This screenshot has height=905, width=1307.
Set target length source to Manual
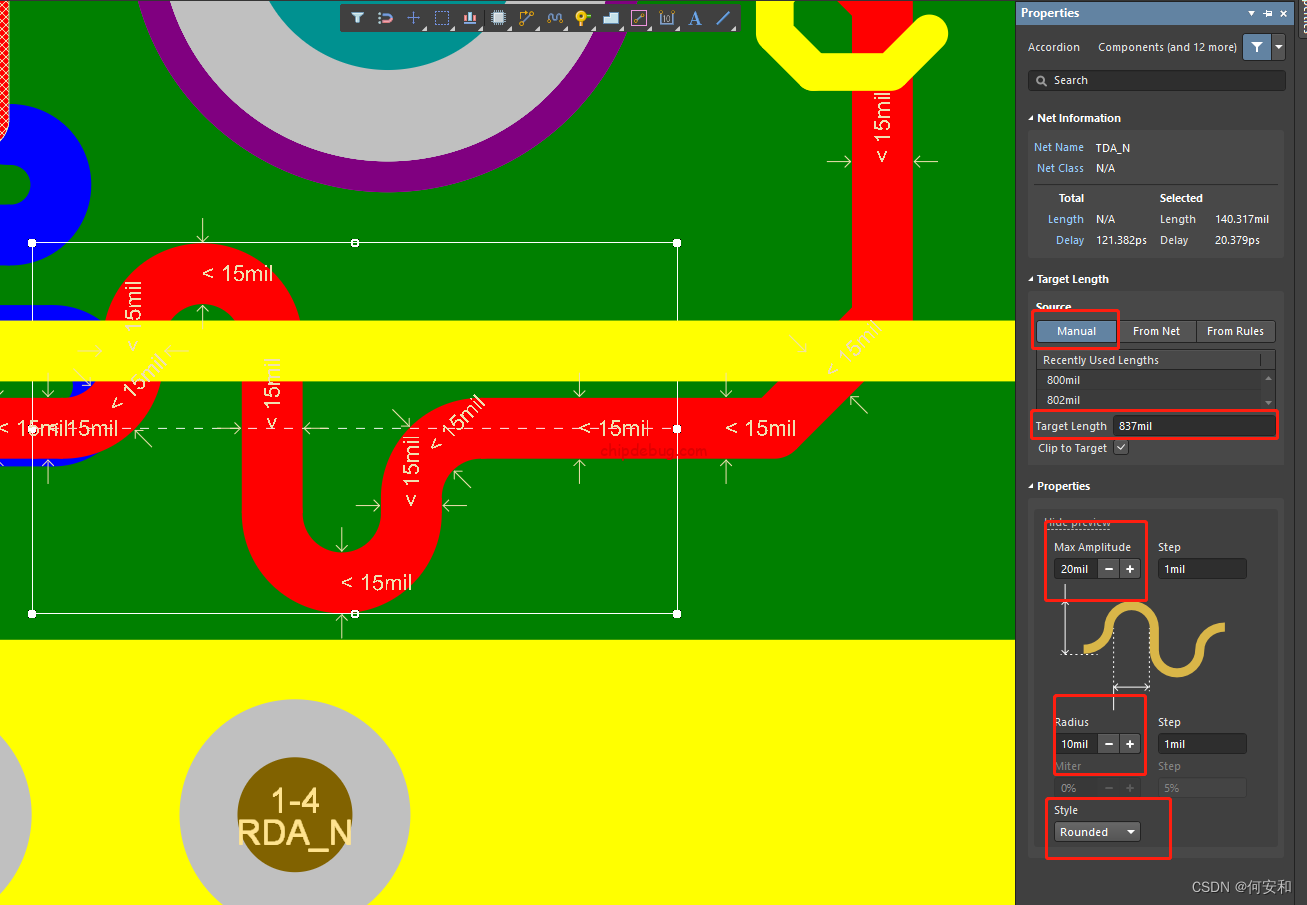point(1076,331)
